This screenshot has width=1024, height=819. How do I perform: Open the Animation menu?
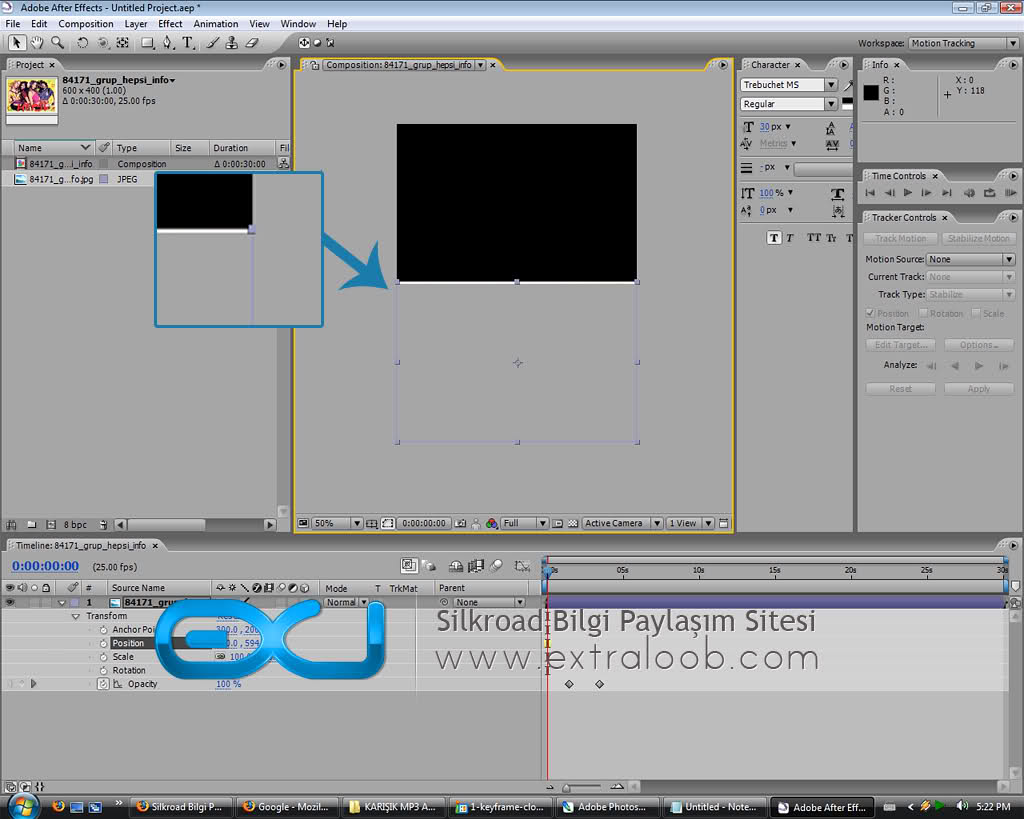coord(216,24)
